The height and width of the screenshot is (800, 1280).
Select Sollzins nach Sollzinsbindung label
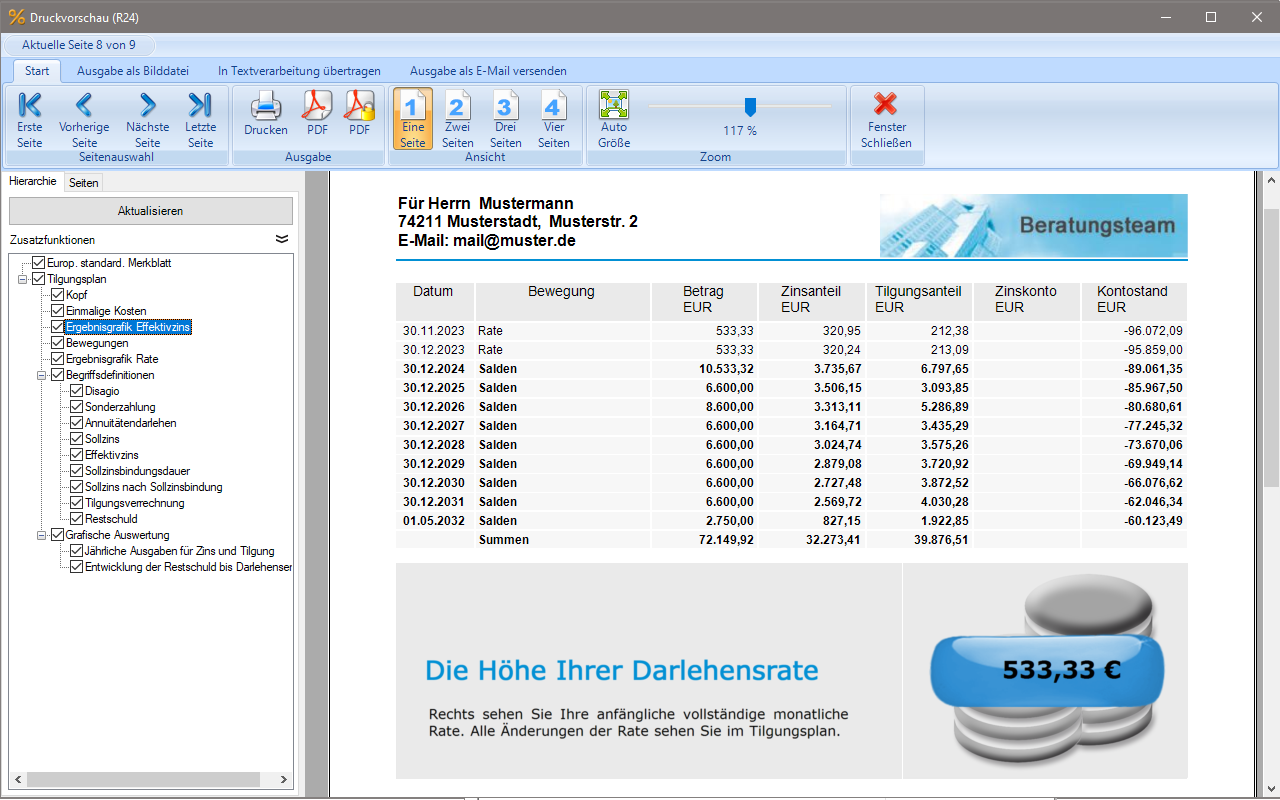(x=154, y=487)
